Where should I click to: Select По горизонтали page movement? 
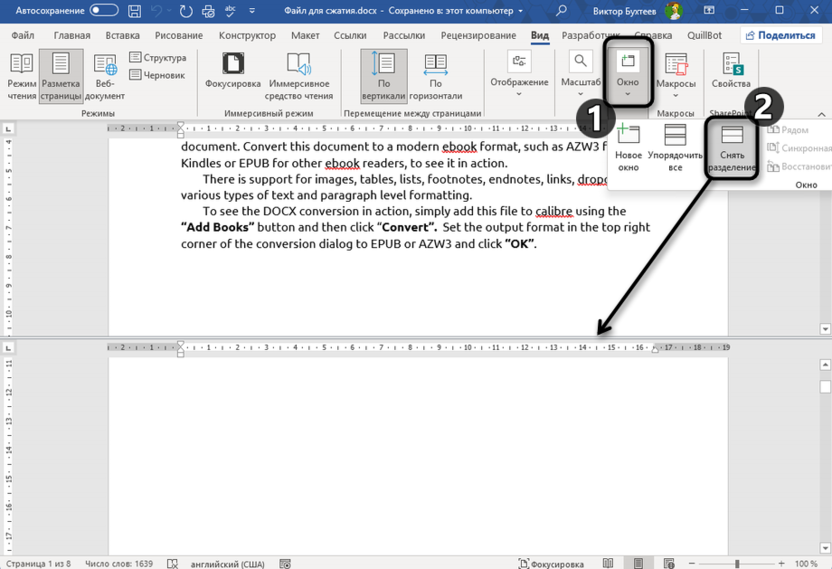click(x=435, y=74)
